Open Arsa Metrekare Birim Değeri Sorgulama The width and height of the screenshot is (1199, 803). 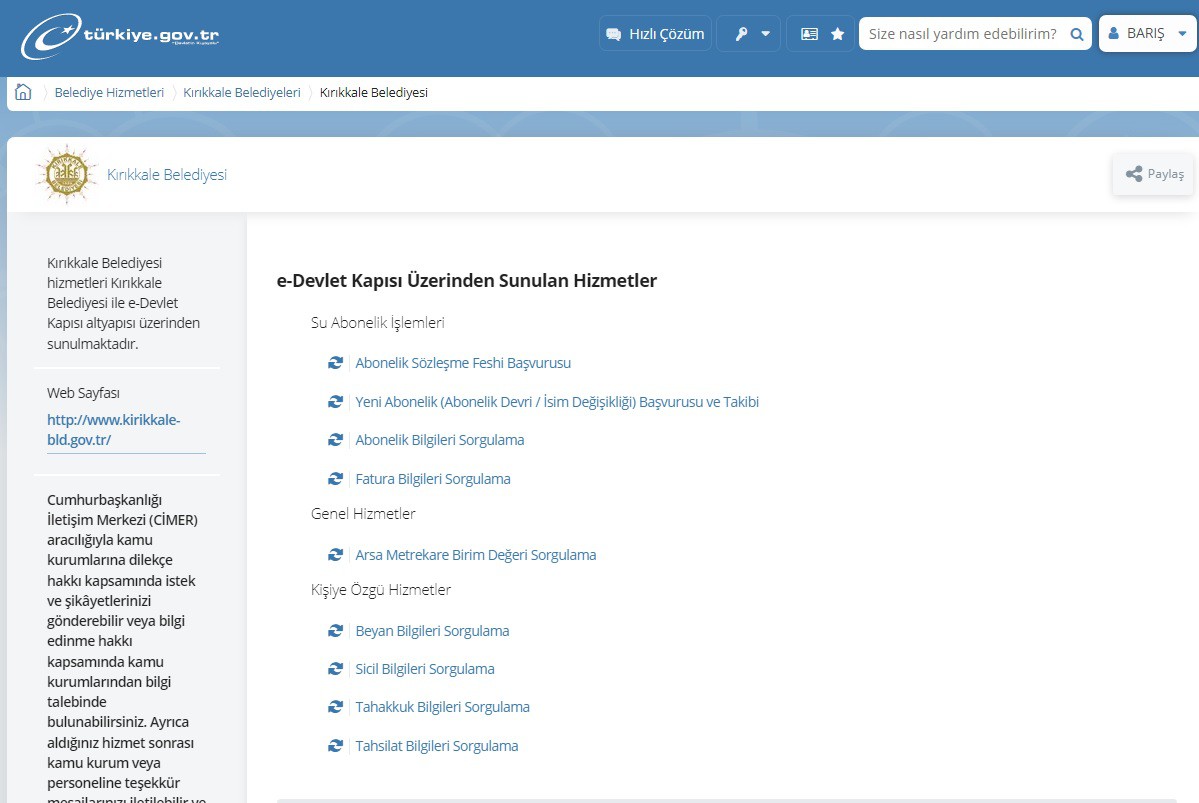(x=476, y=555)
